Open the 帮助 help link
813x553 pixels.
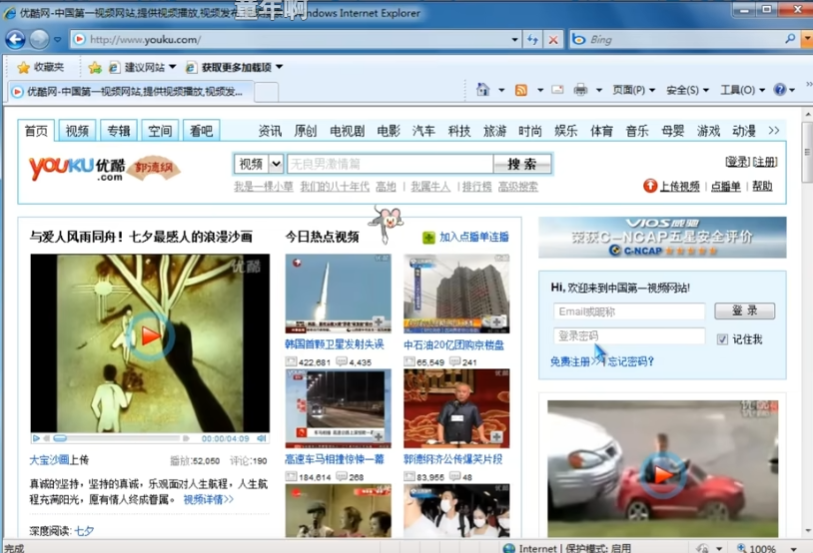[x=762, y=186]
